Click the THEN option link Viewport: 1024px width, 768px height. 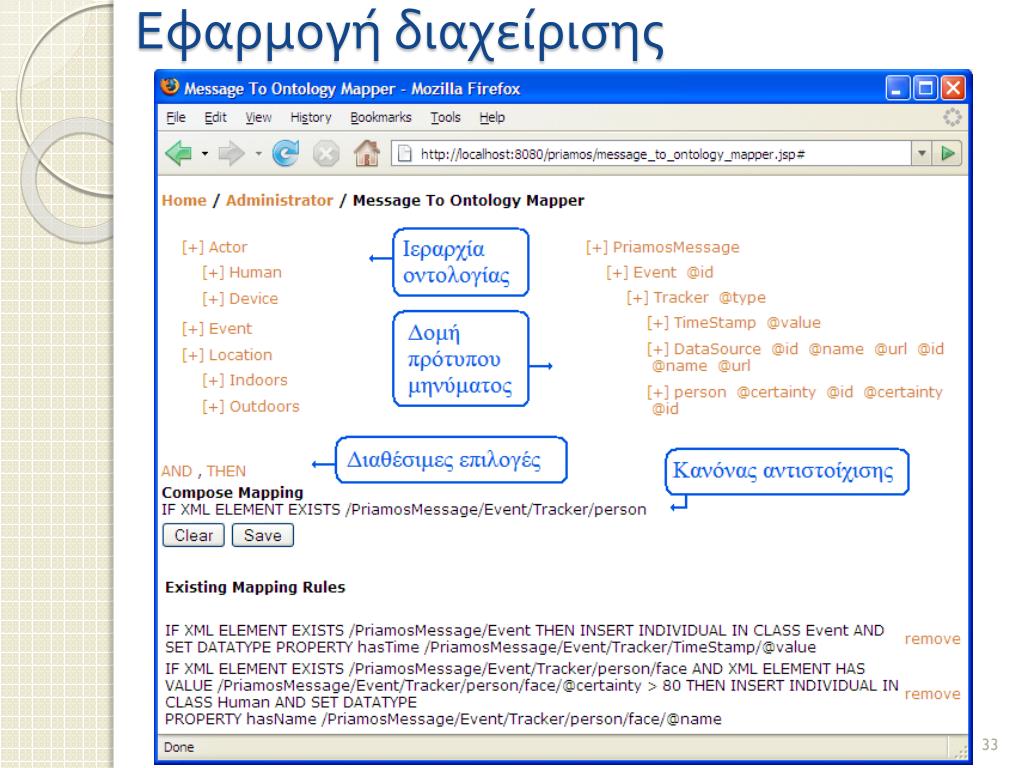[226, 472]
